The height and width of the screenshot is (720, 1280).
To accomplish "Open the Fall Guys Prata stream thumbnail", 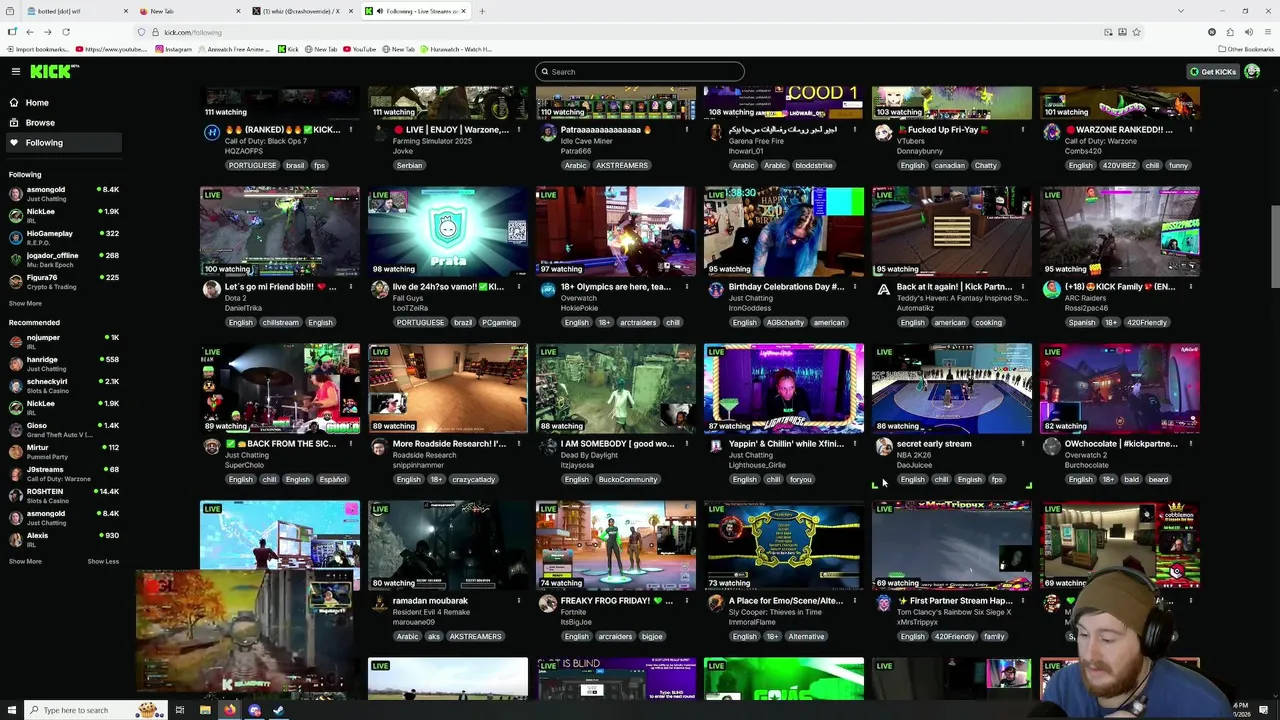I will pos(448,231).
